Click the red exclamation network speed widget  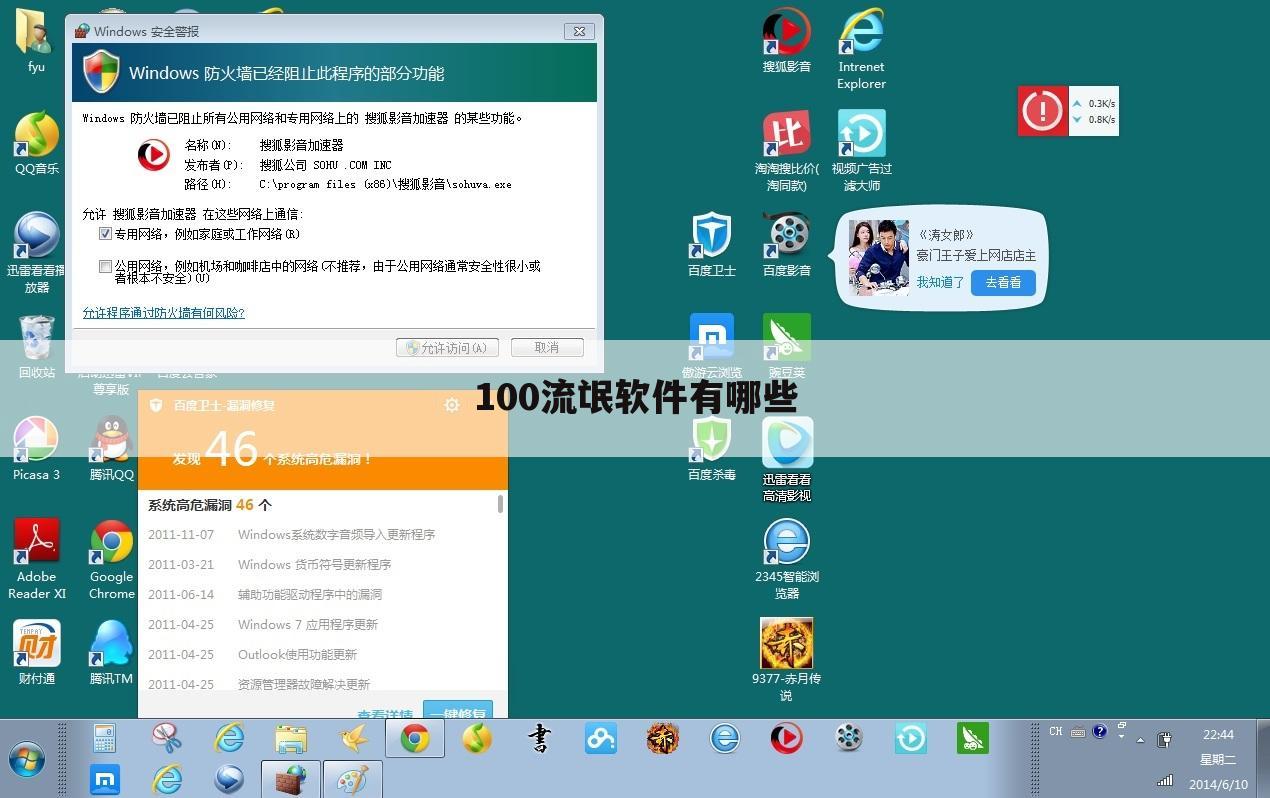1042,111
